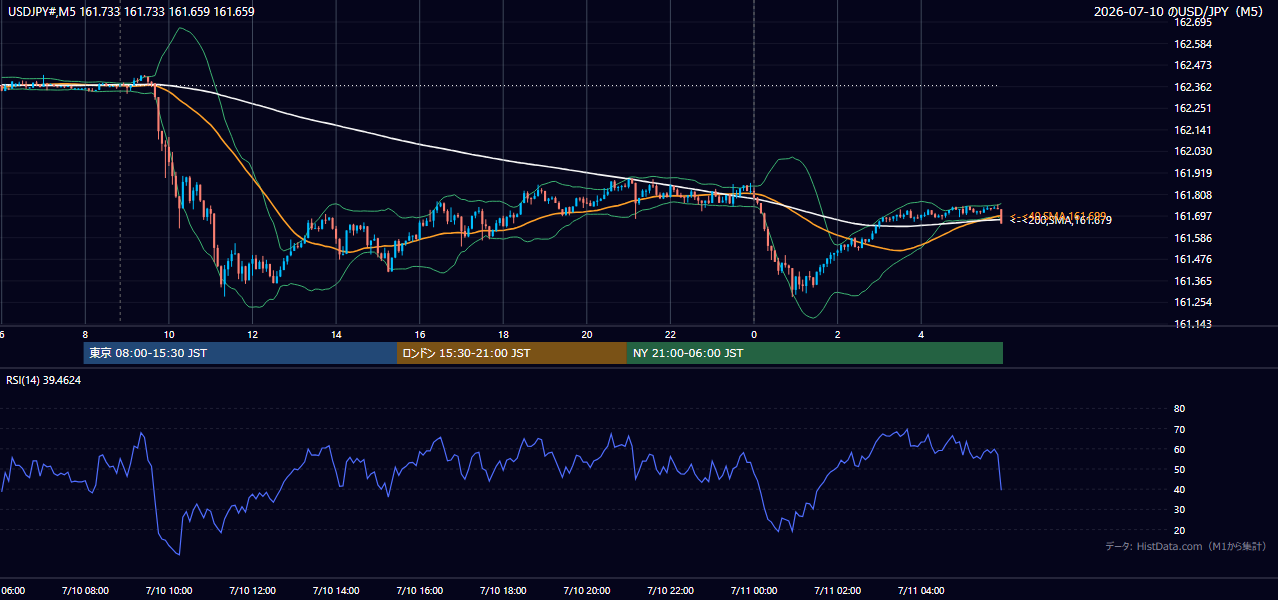Image resolution: width=1278 pixels, height=600 pixels.
Task: Click hour tick 22 under price chart
Action: tap(671, 335)
